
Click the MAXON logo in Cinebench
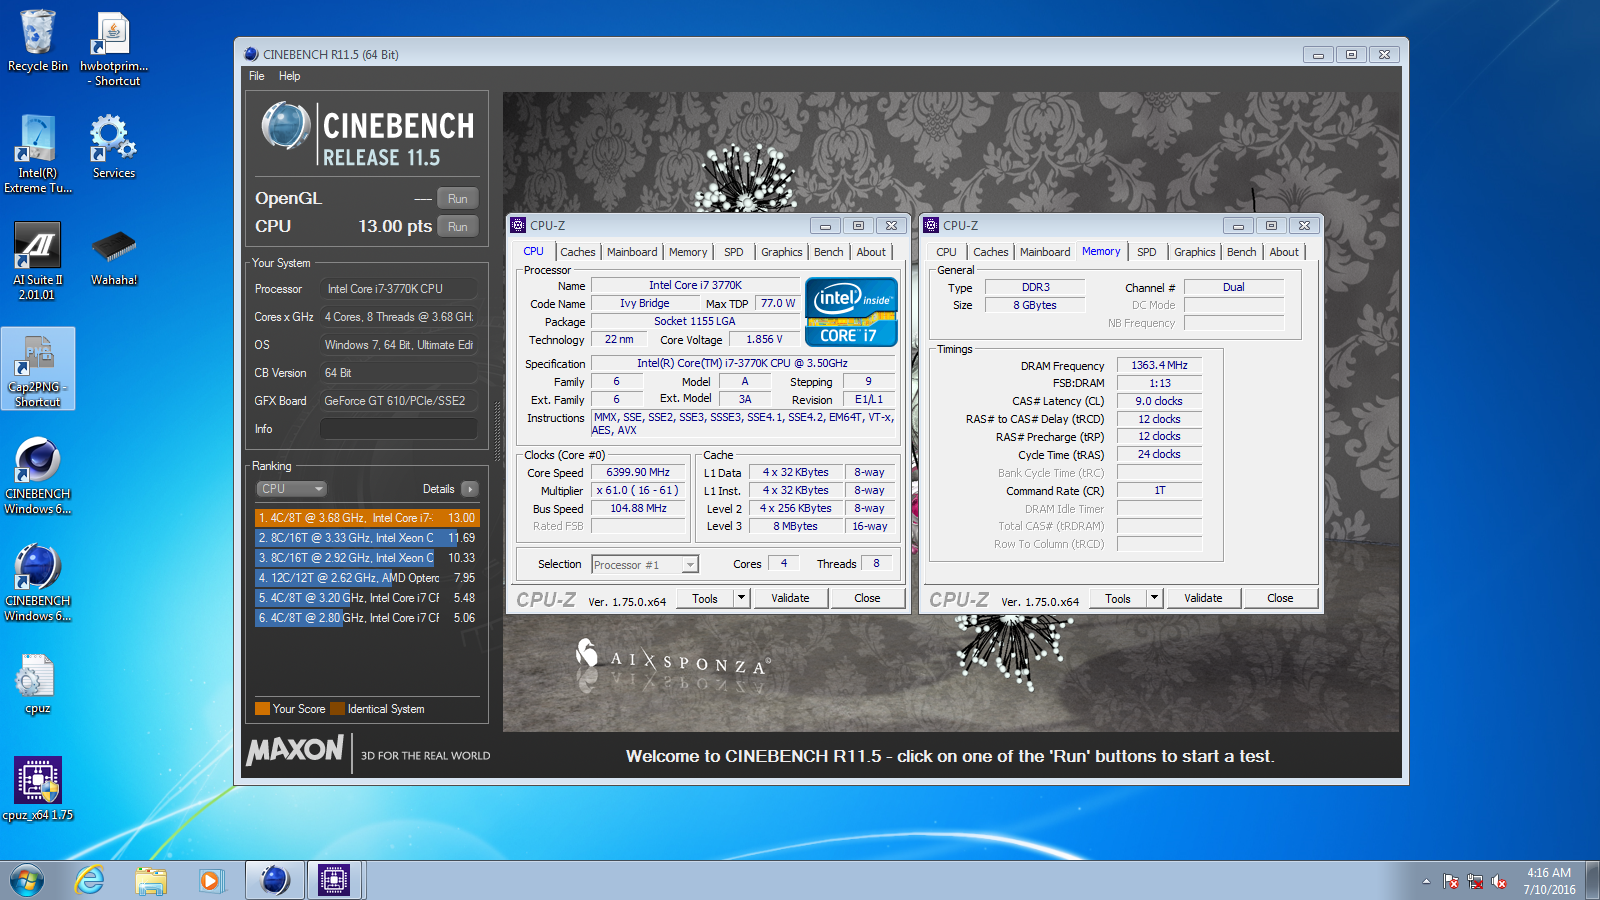click(295, 750)
